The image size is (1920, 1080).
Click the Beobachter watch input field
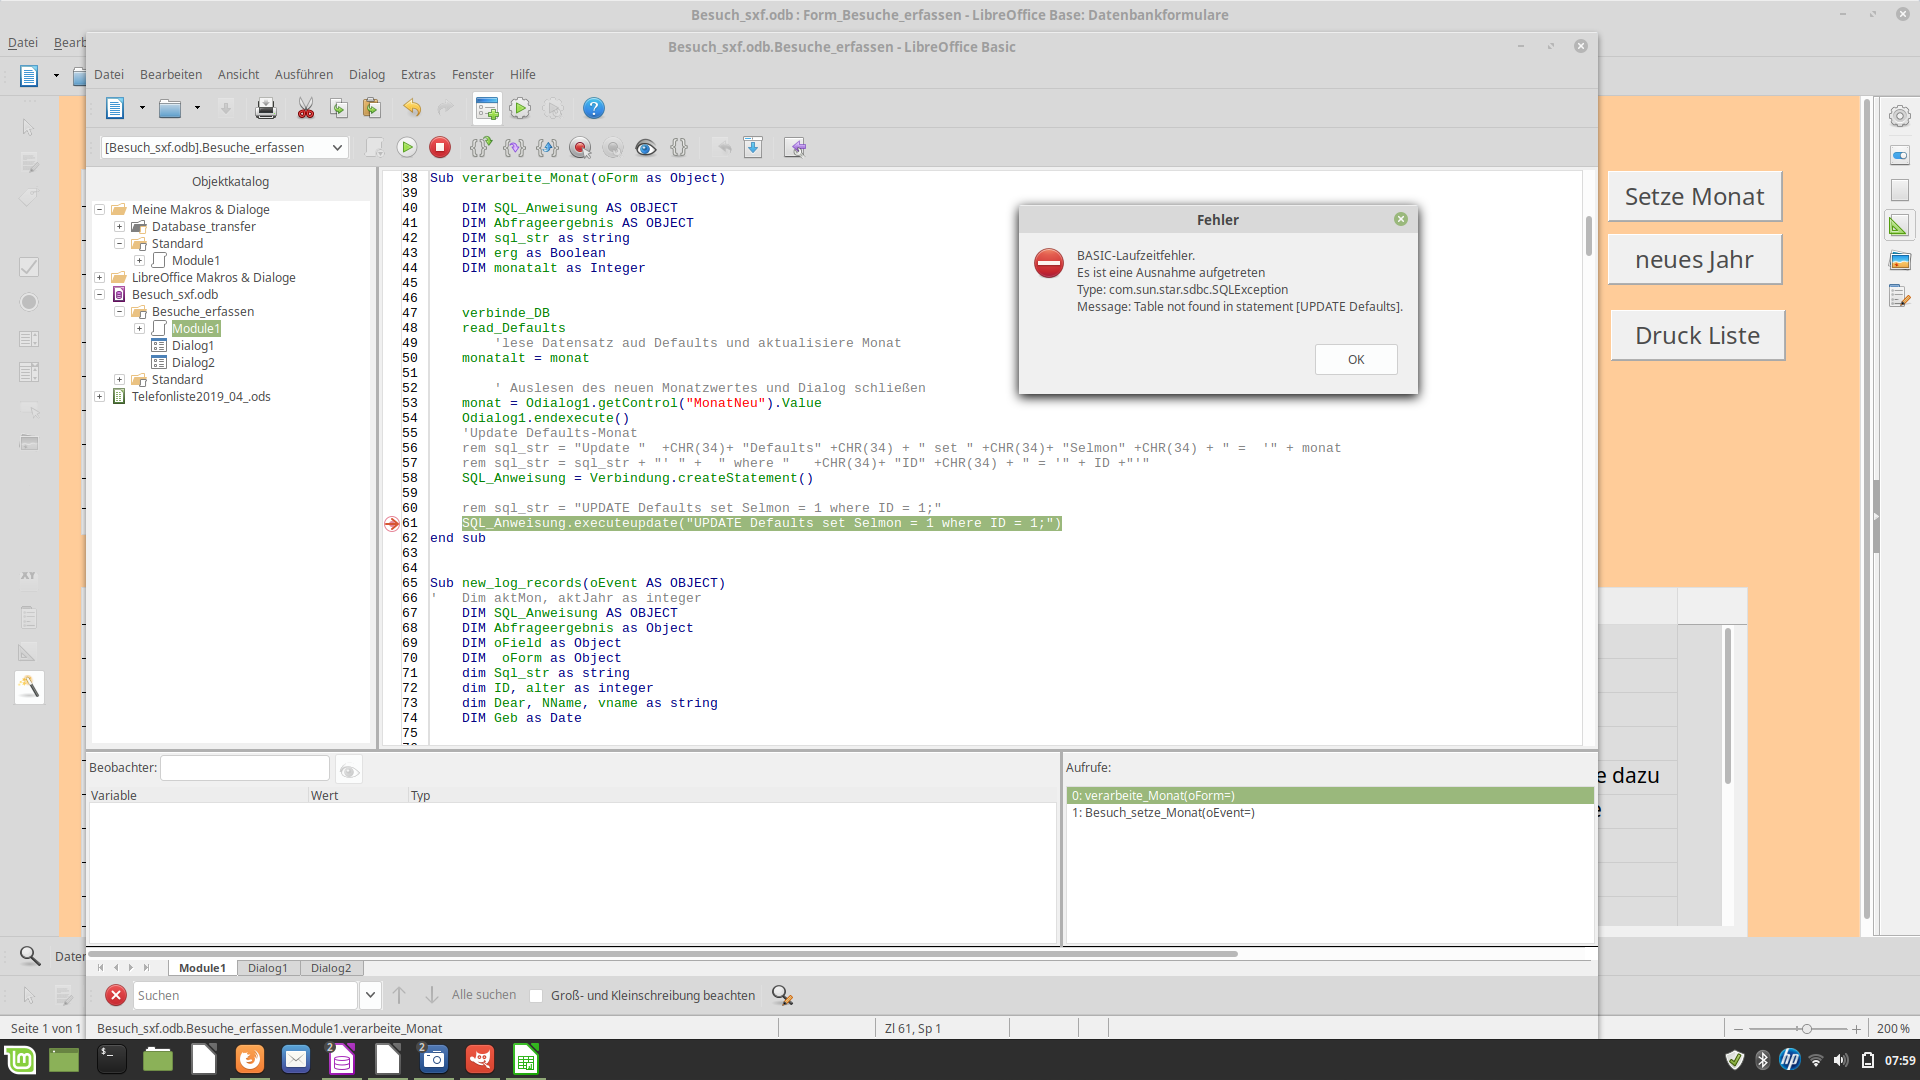tap(245, 768)
